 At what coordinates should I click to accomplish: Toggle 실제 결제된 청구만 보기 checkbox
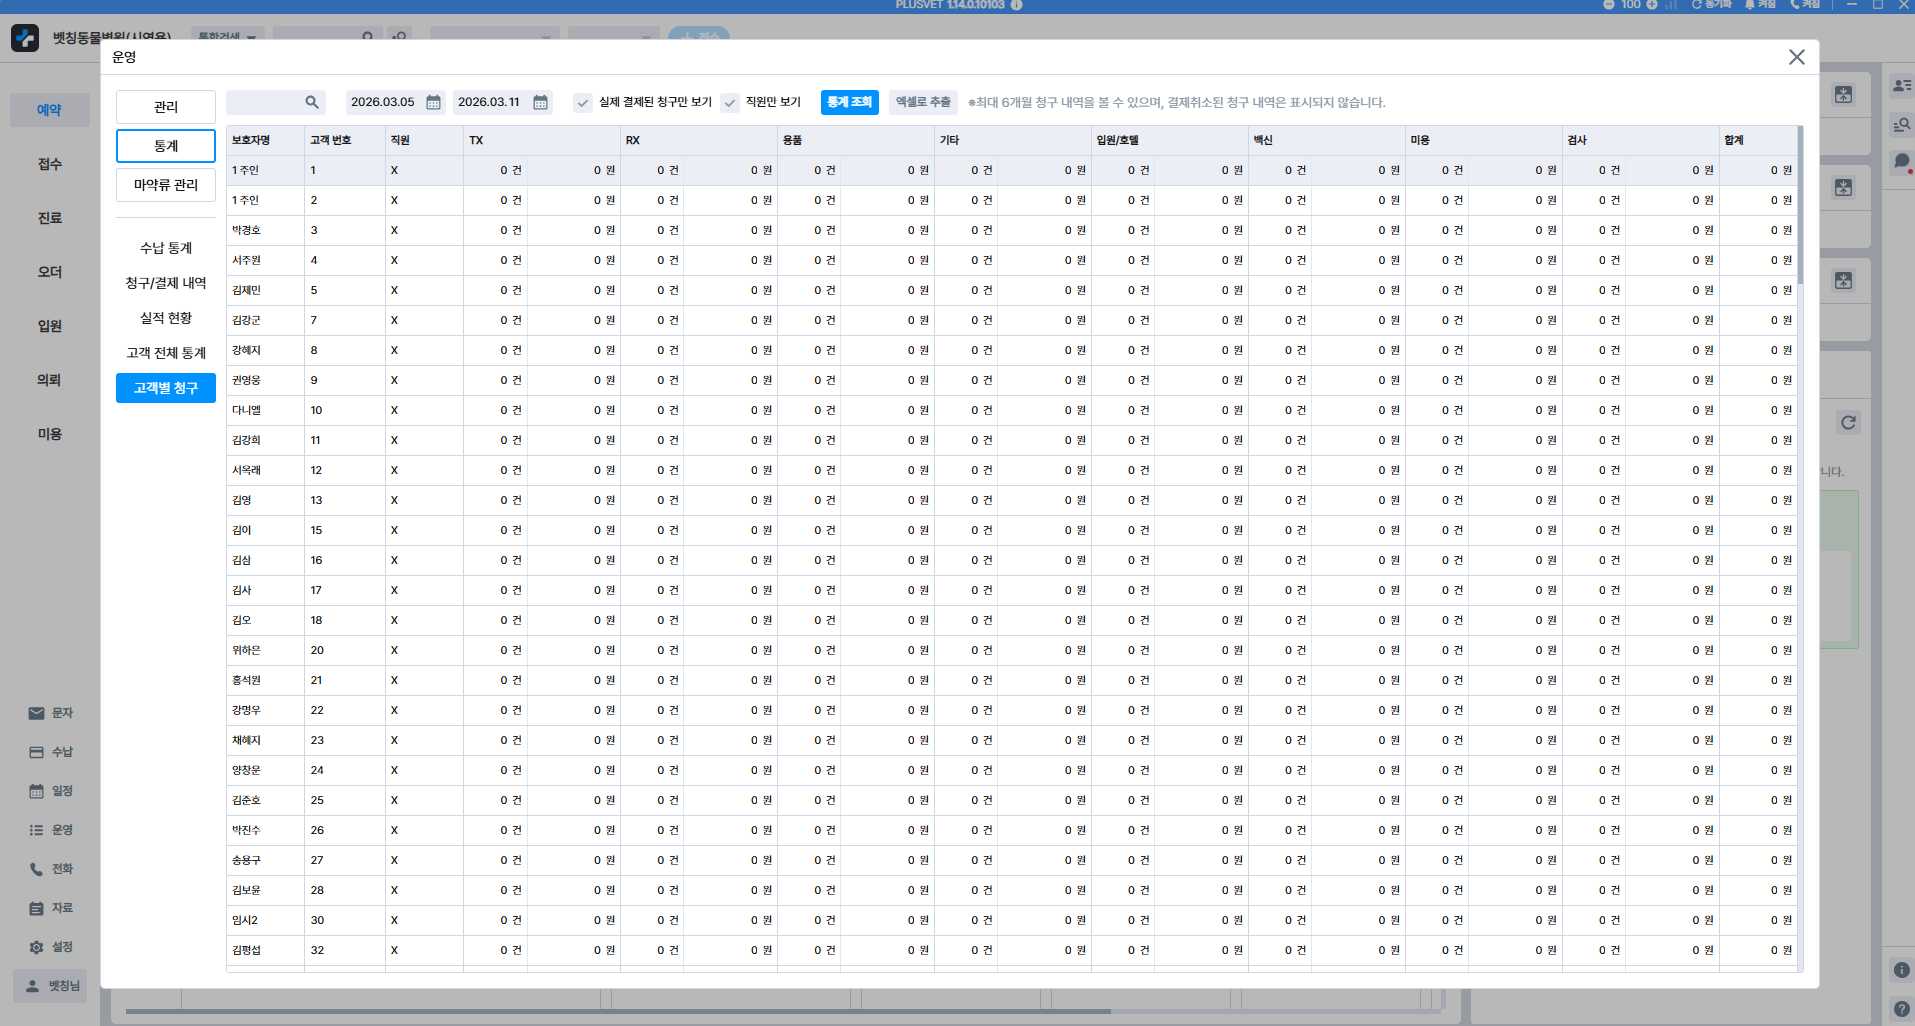(583, 102)
